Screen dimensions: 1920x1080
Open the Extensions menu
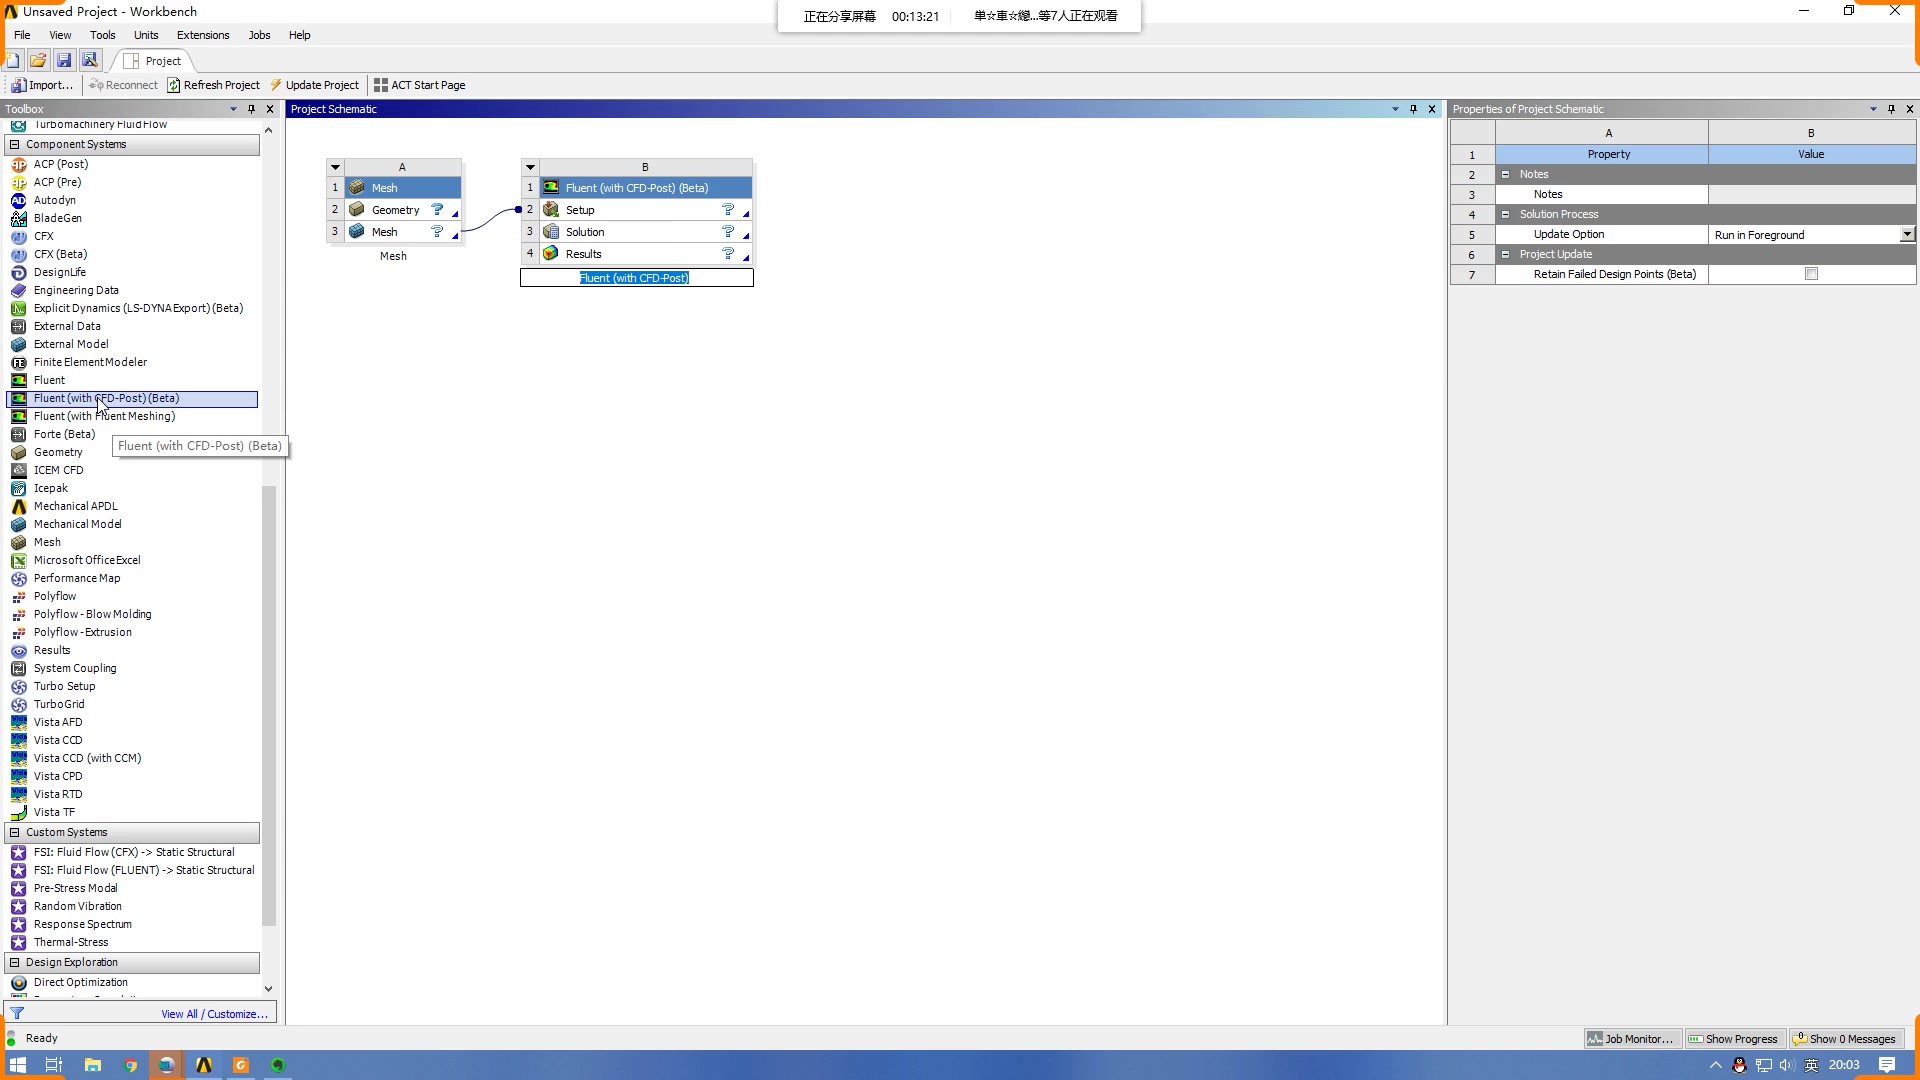click(203, 35)
